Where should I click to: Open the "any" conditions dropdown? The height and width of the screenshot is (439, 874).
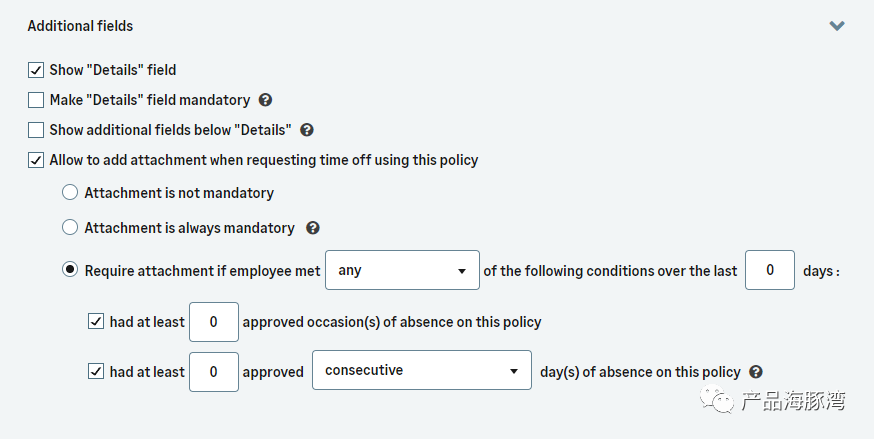[x=403, y=271]
